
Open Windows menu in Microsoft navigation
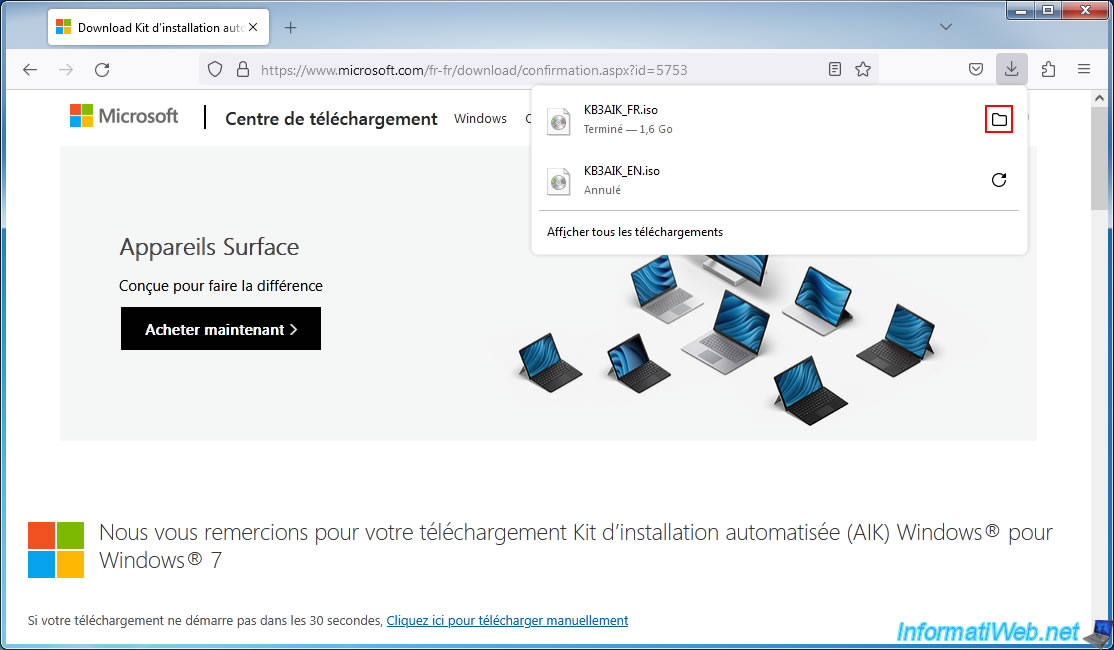tap(480, 118)
